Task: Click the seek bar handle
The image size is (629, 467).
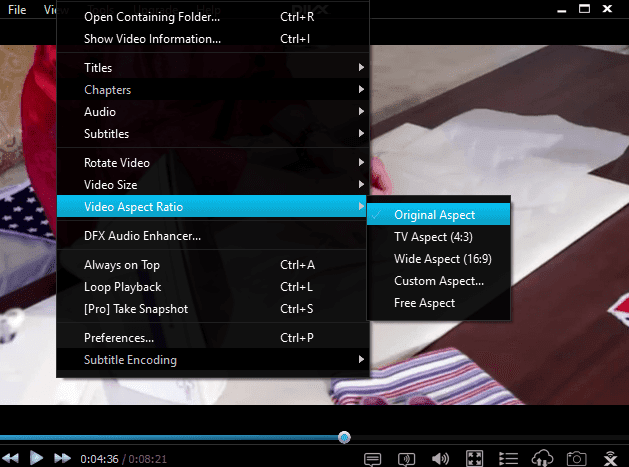Action: click(x=344, y=437)
